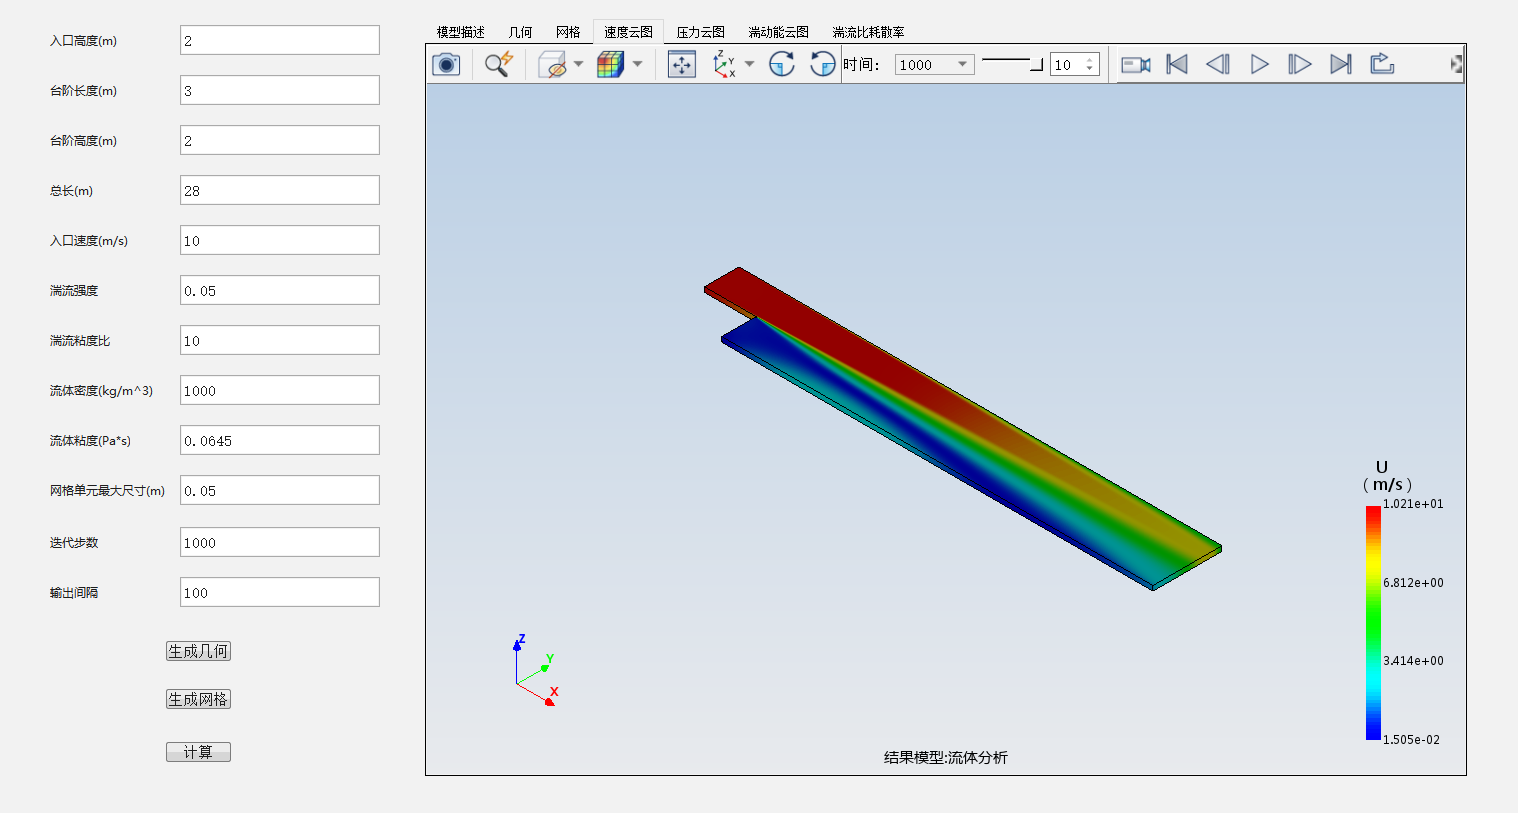The image size is (1518, 813).
Task: Click the 台阶长度(m) input field
Action: (x=280, y=90)
